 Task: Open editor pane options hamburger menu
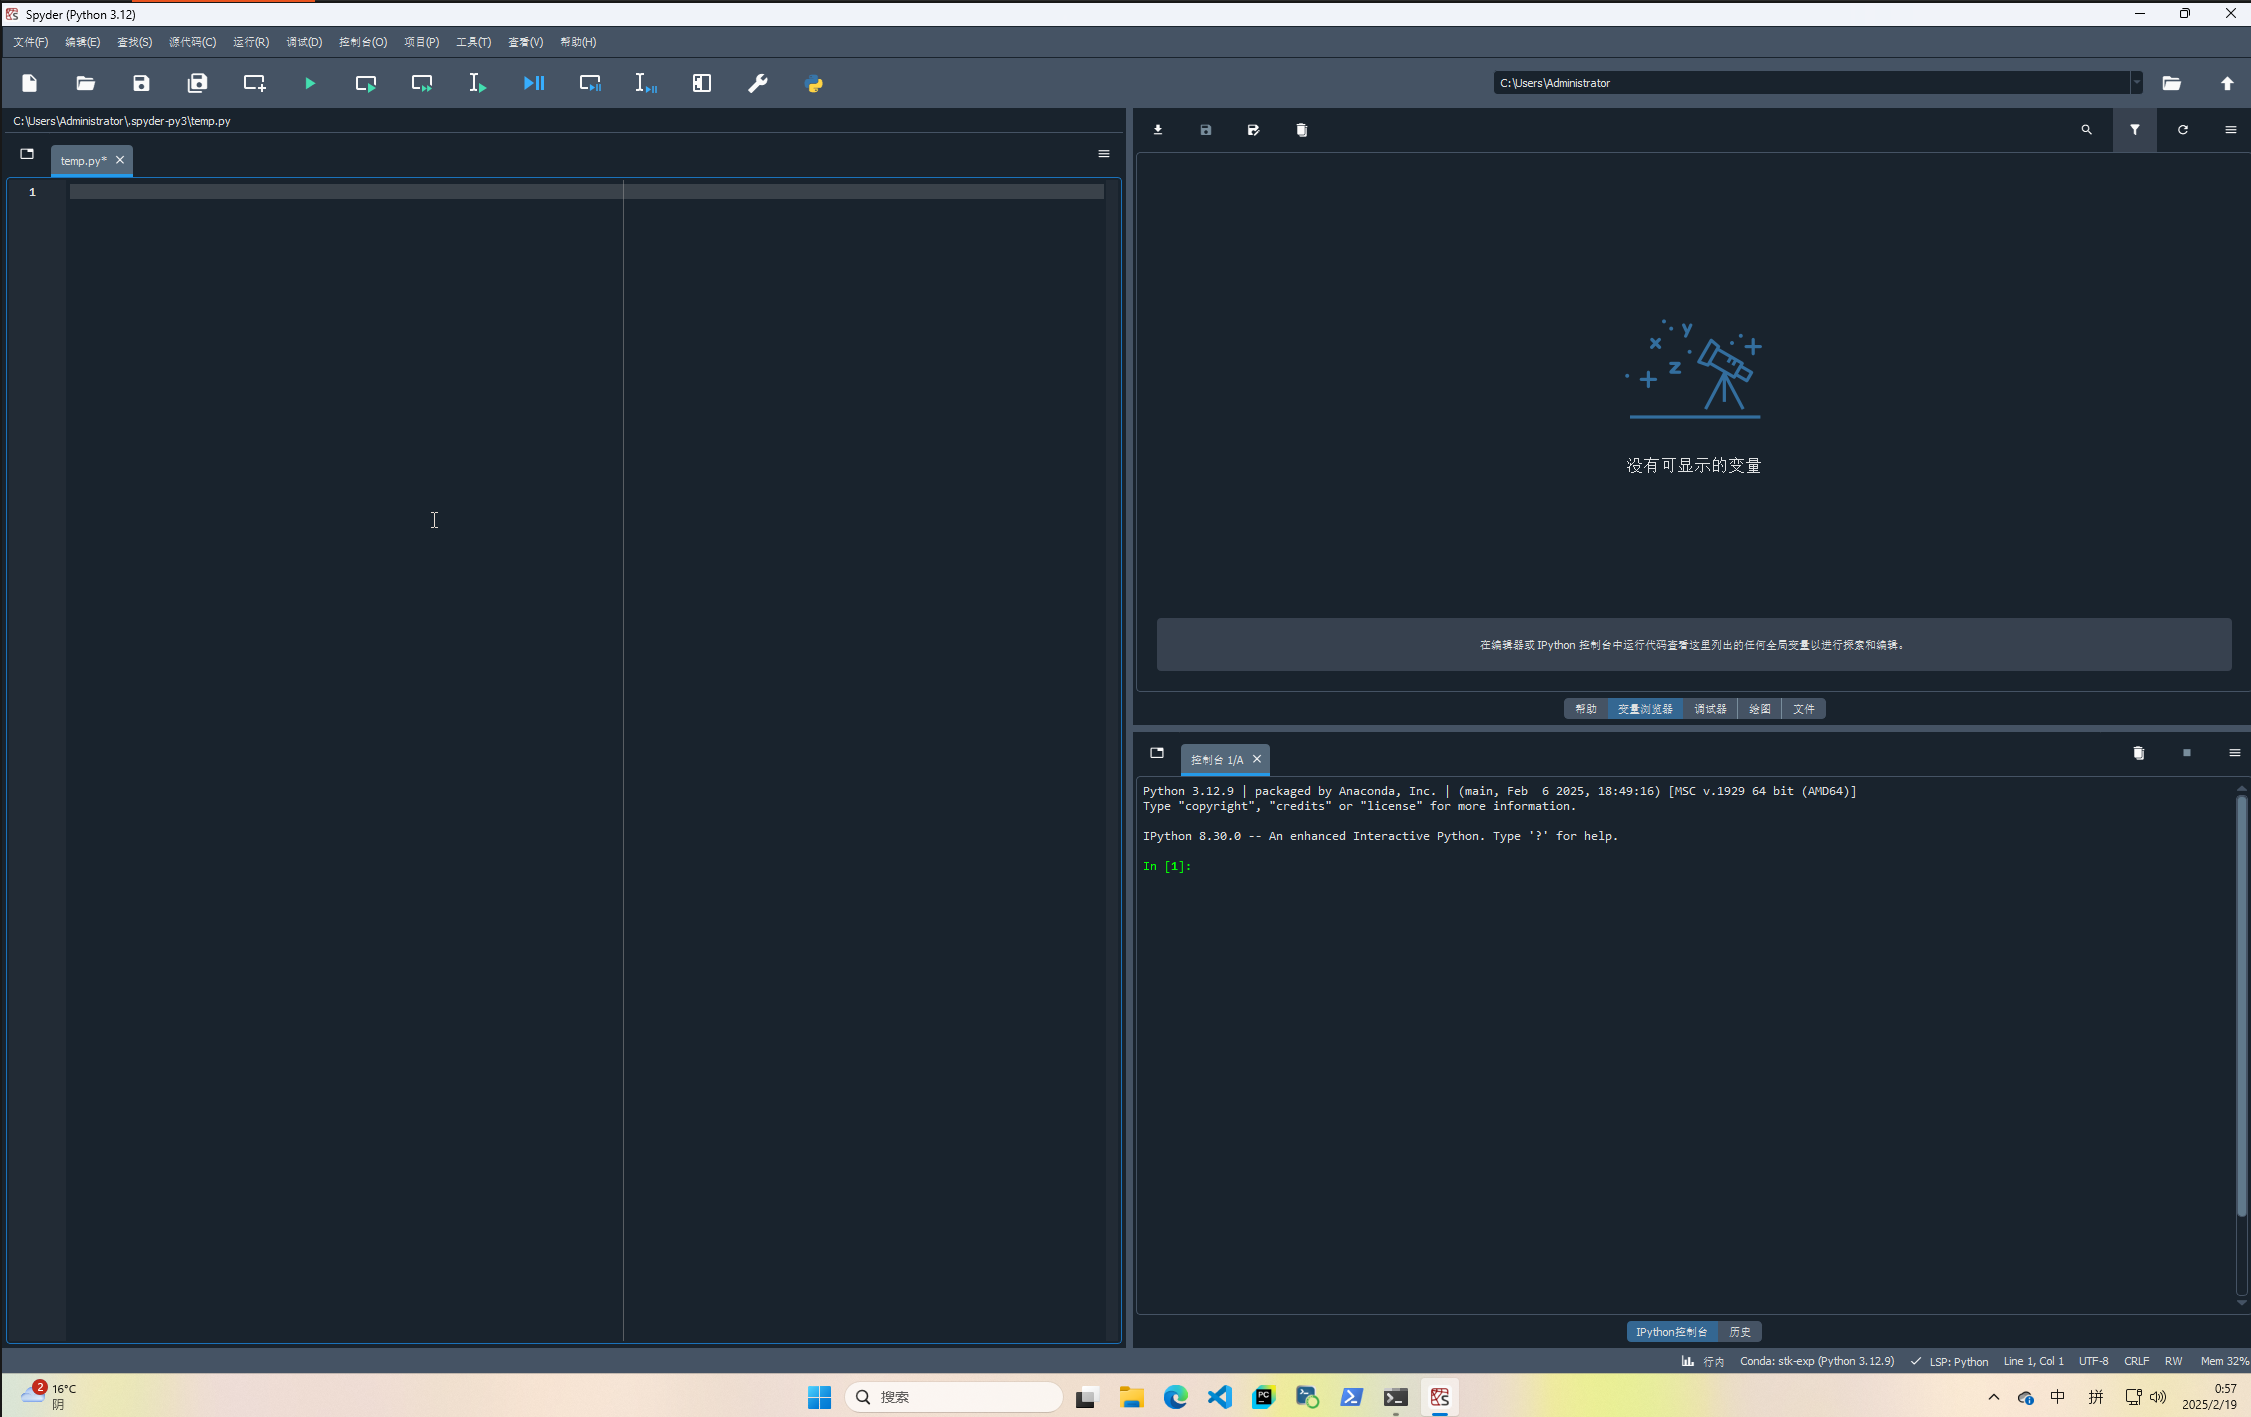(x=1103, y=154)
